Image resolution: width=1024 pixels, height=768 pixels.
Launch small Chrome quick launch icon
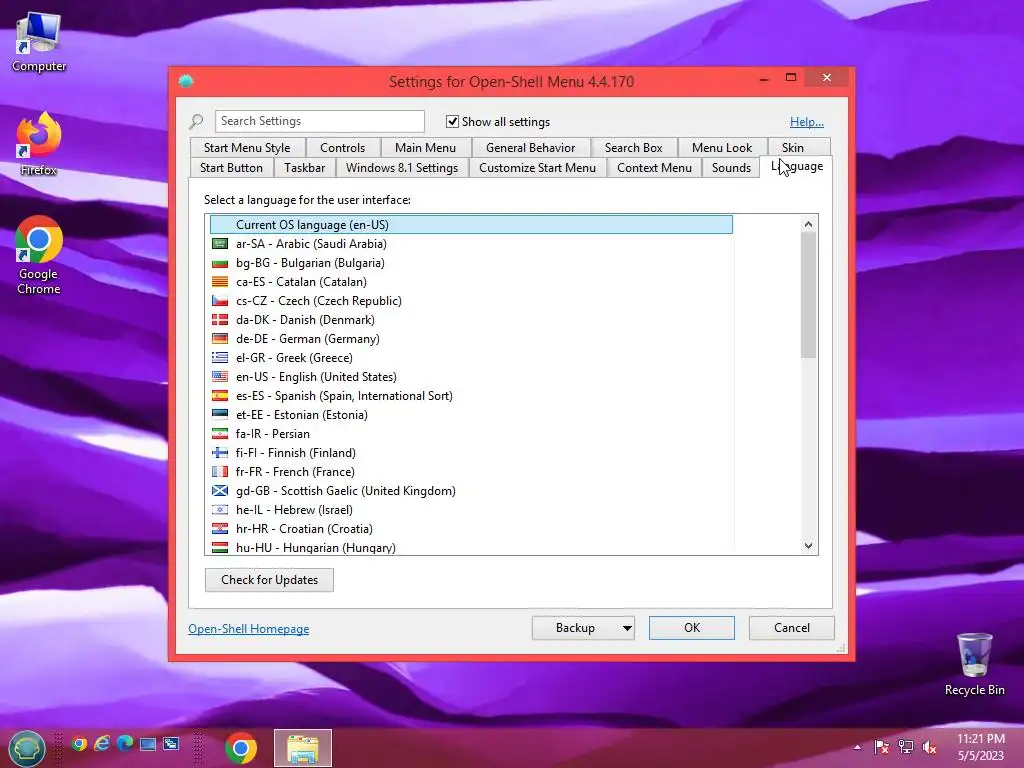click(x=80, y=744)
